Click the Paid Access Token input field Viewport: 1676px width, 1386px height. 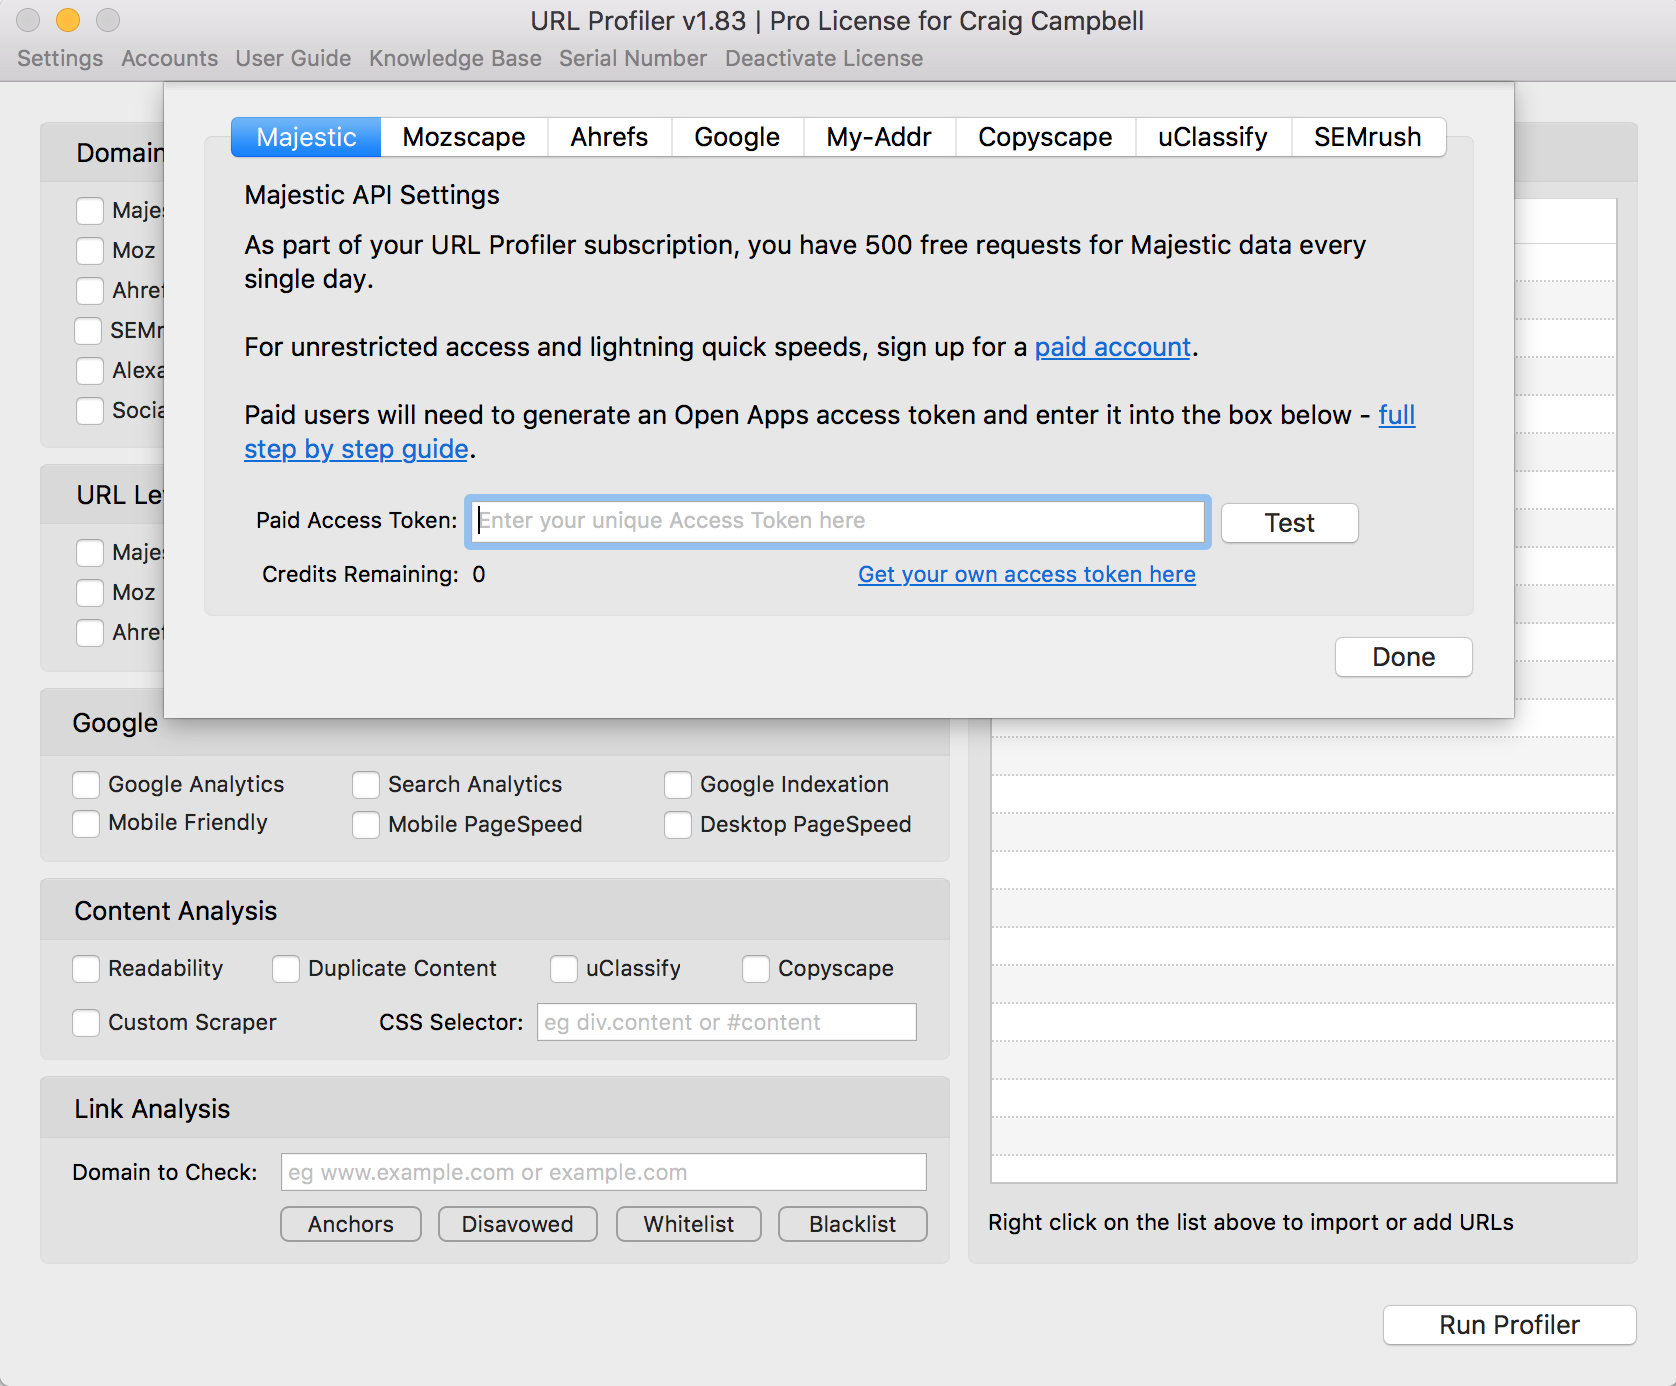pos(838,521)
